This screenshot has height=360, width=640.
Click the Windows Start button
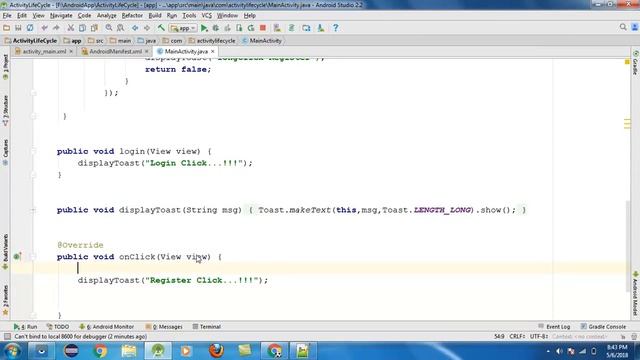[12, 351]
